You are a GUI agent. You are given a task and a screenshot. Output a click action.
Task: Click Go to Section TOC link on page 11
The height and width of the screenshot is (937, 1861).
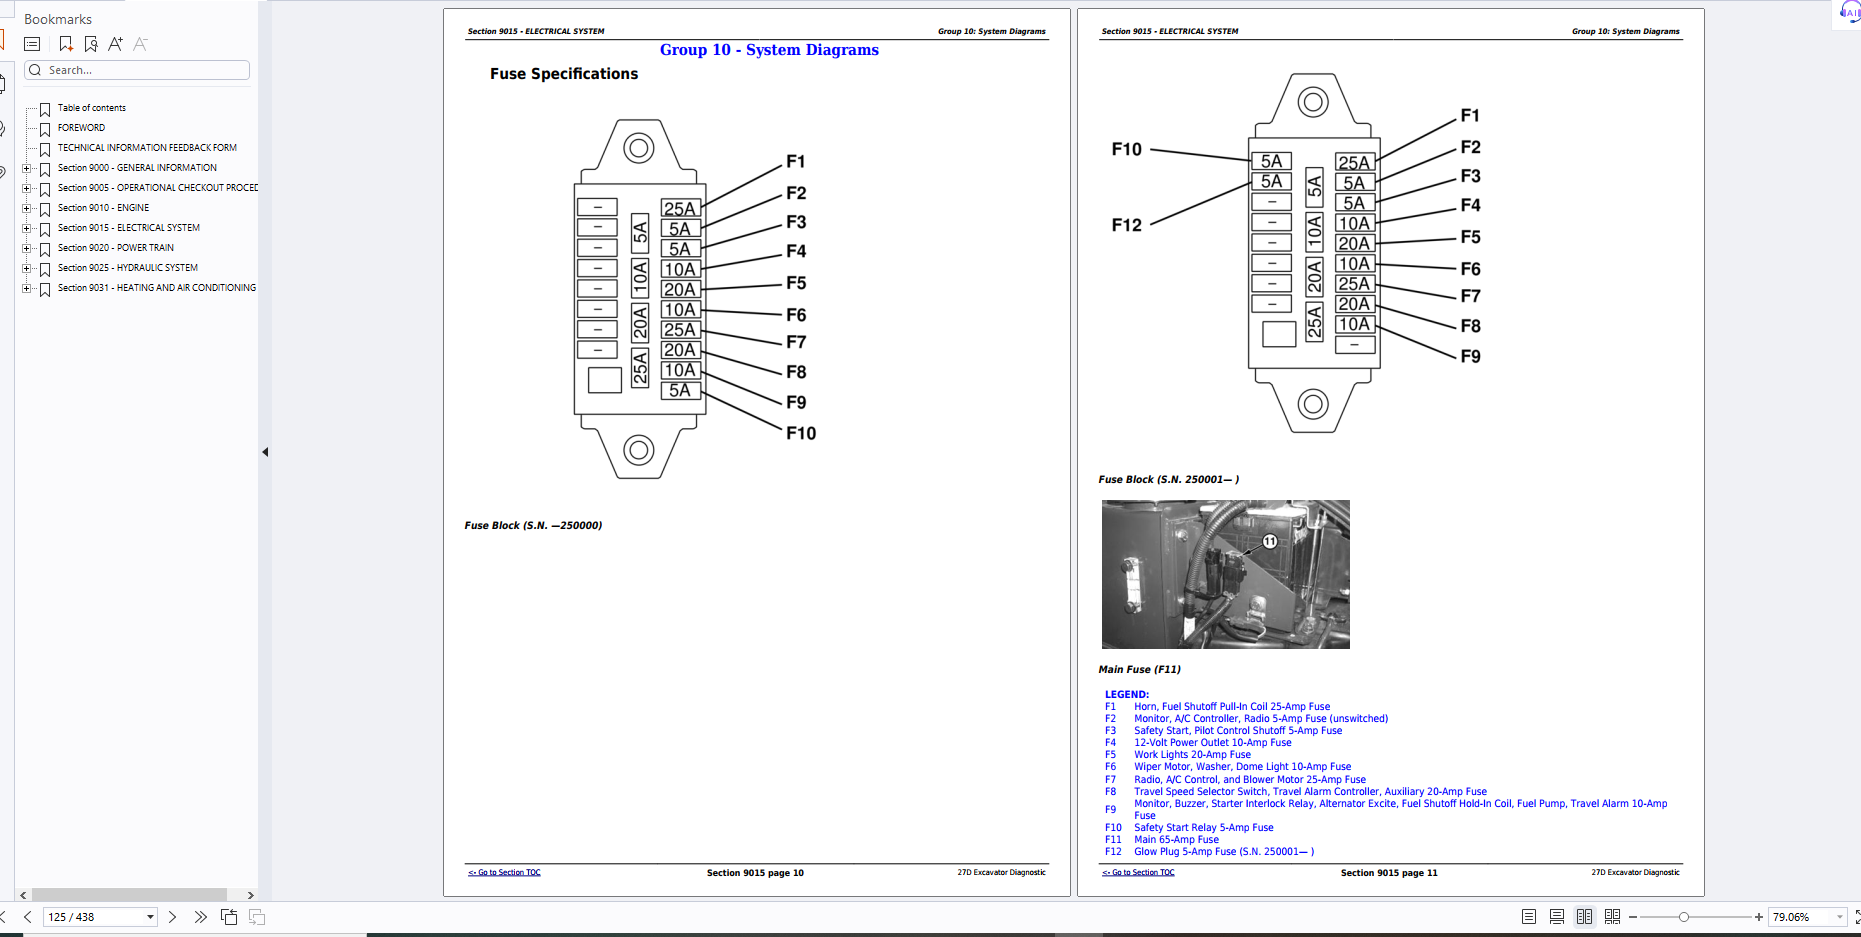click(1138, 873)
